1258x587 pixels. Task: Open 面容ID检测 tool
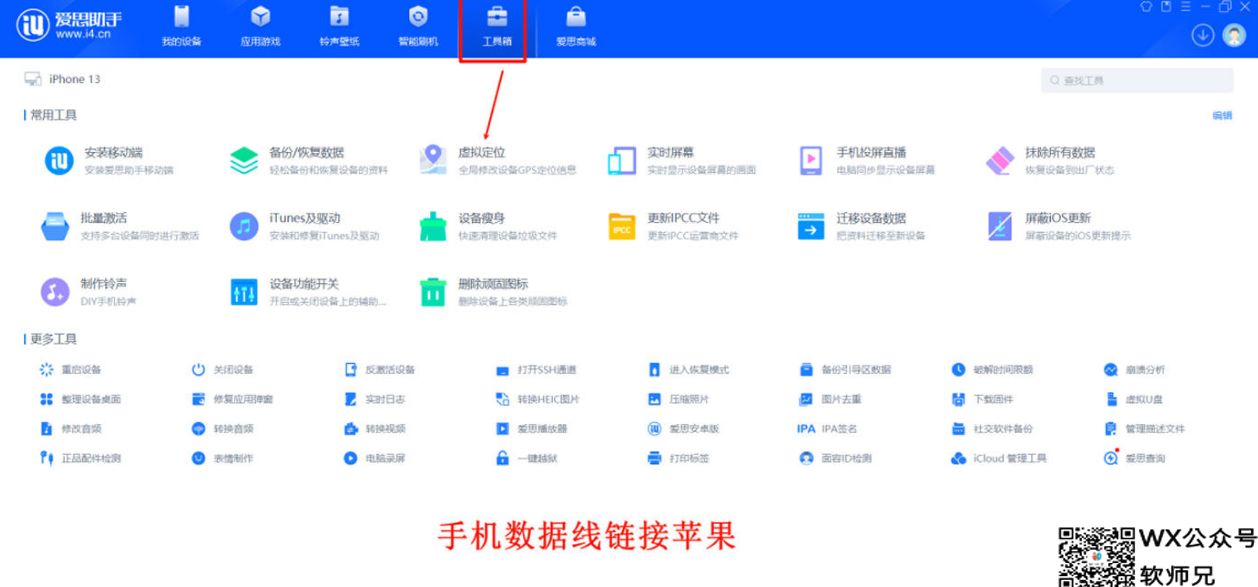[836, 459]
